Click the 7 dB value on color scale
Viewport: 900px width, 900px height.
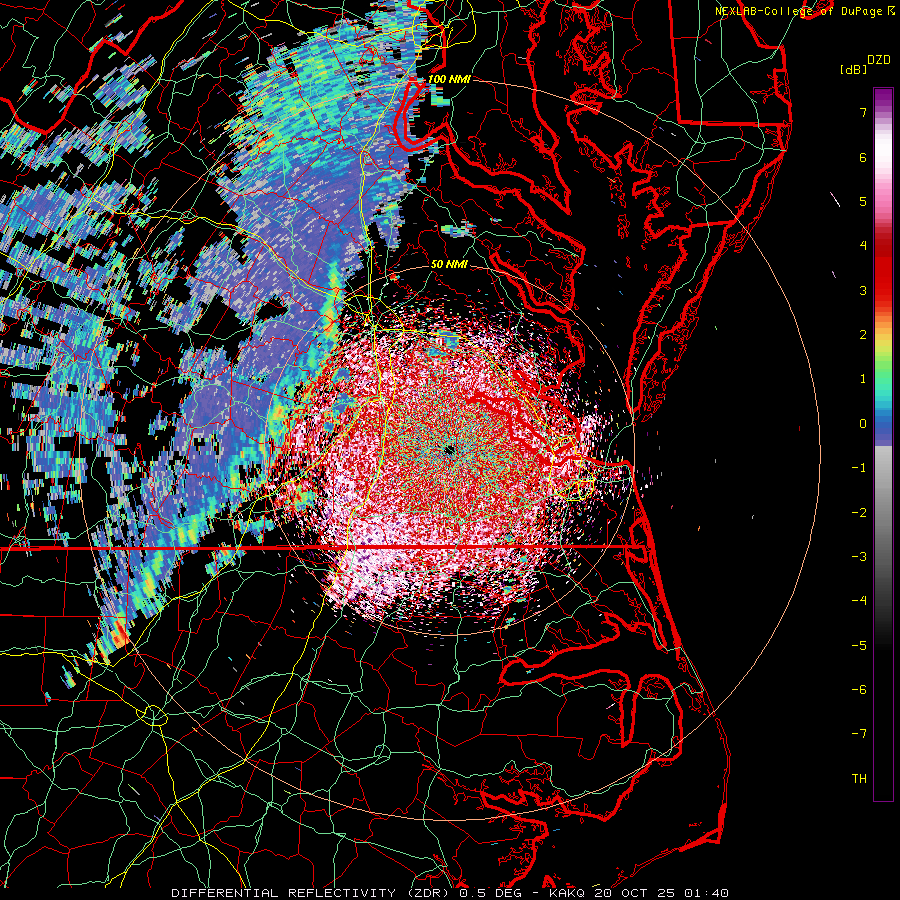[x=863, y=112]
